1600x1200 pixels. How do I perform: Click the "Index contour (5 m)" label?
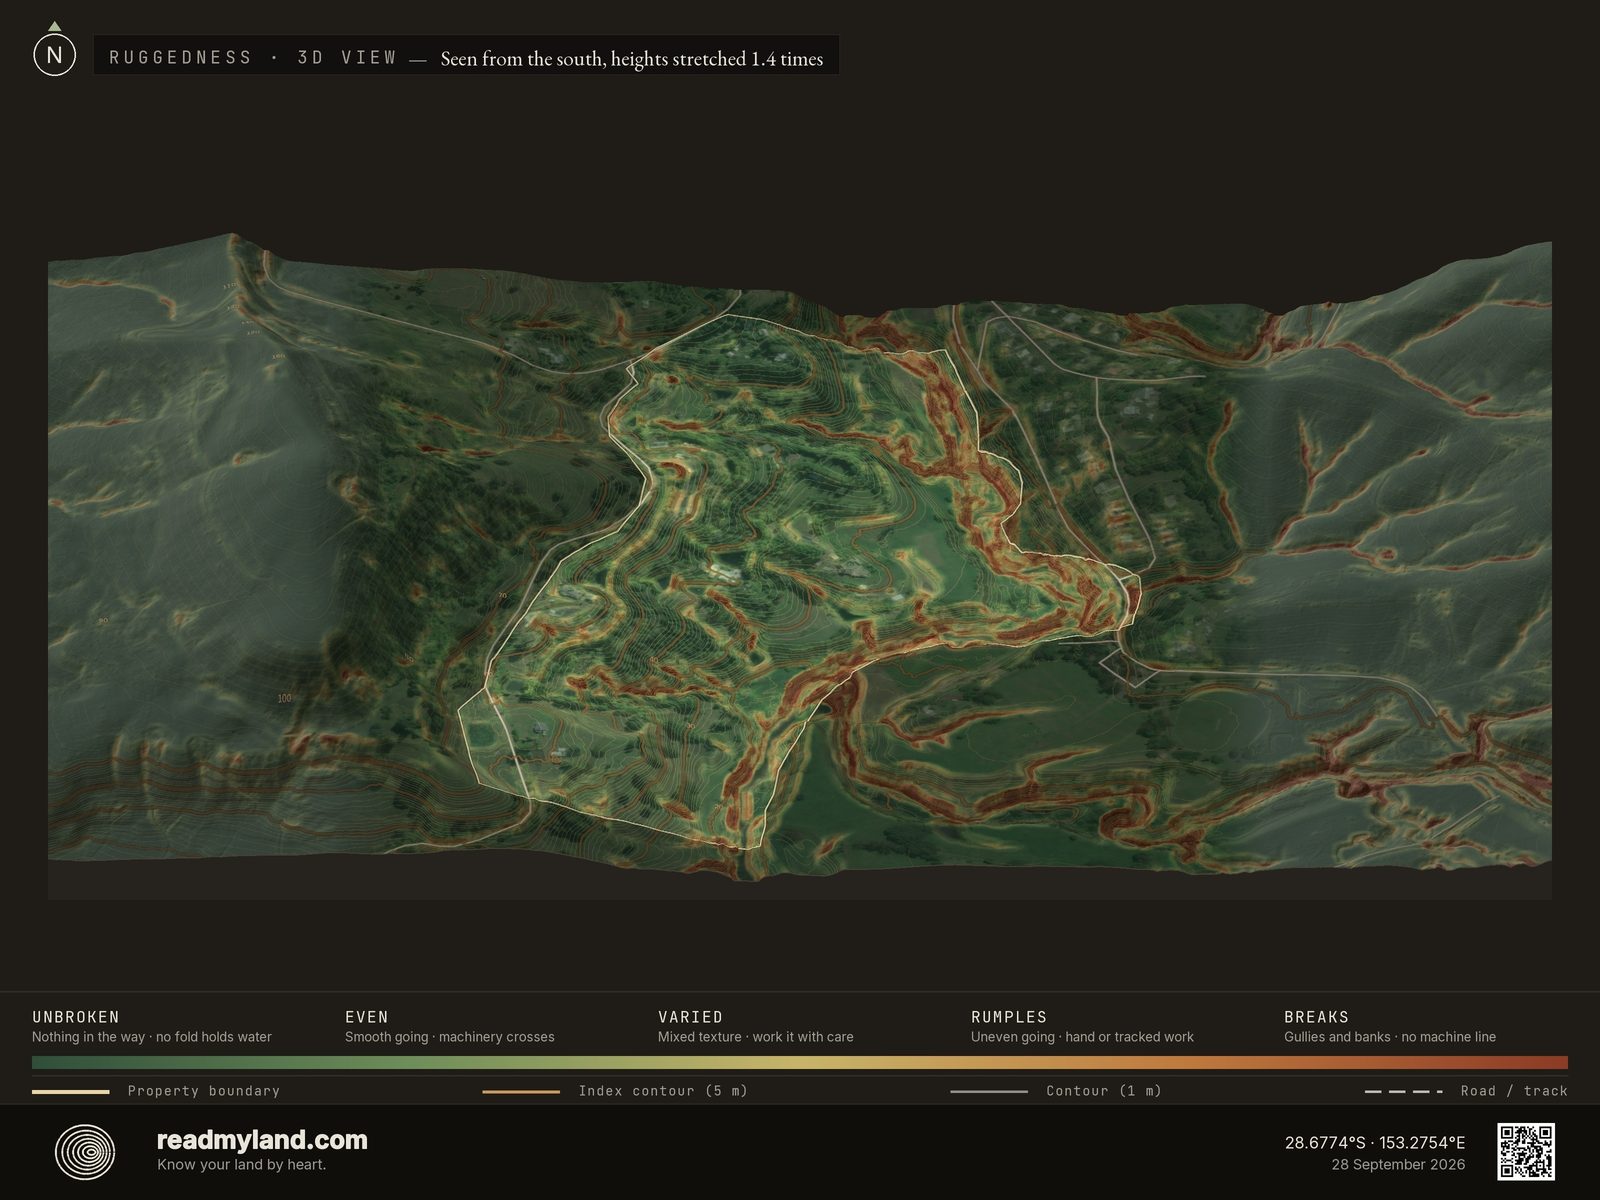tap(663, 1091)
